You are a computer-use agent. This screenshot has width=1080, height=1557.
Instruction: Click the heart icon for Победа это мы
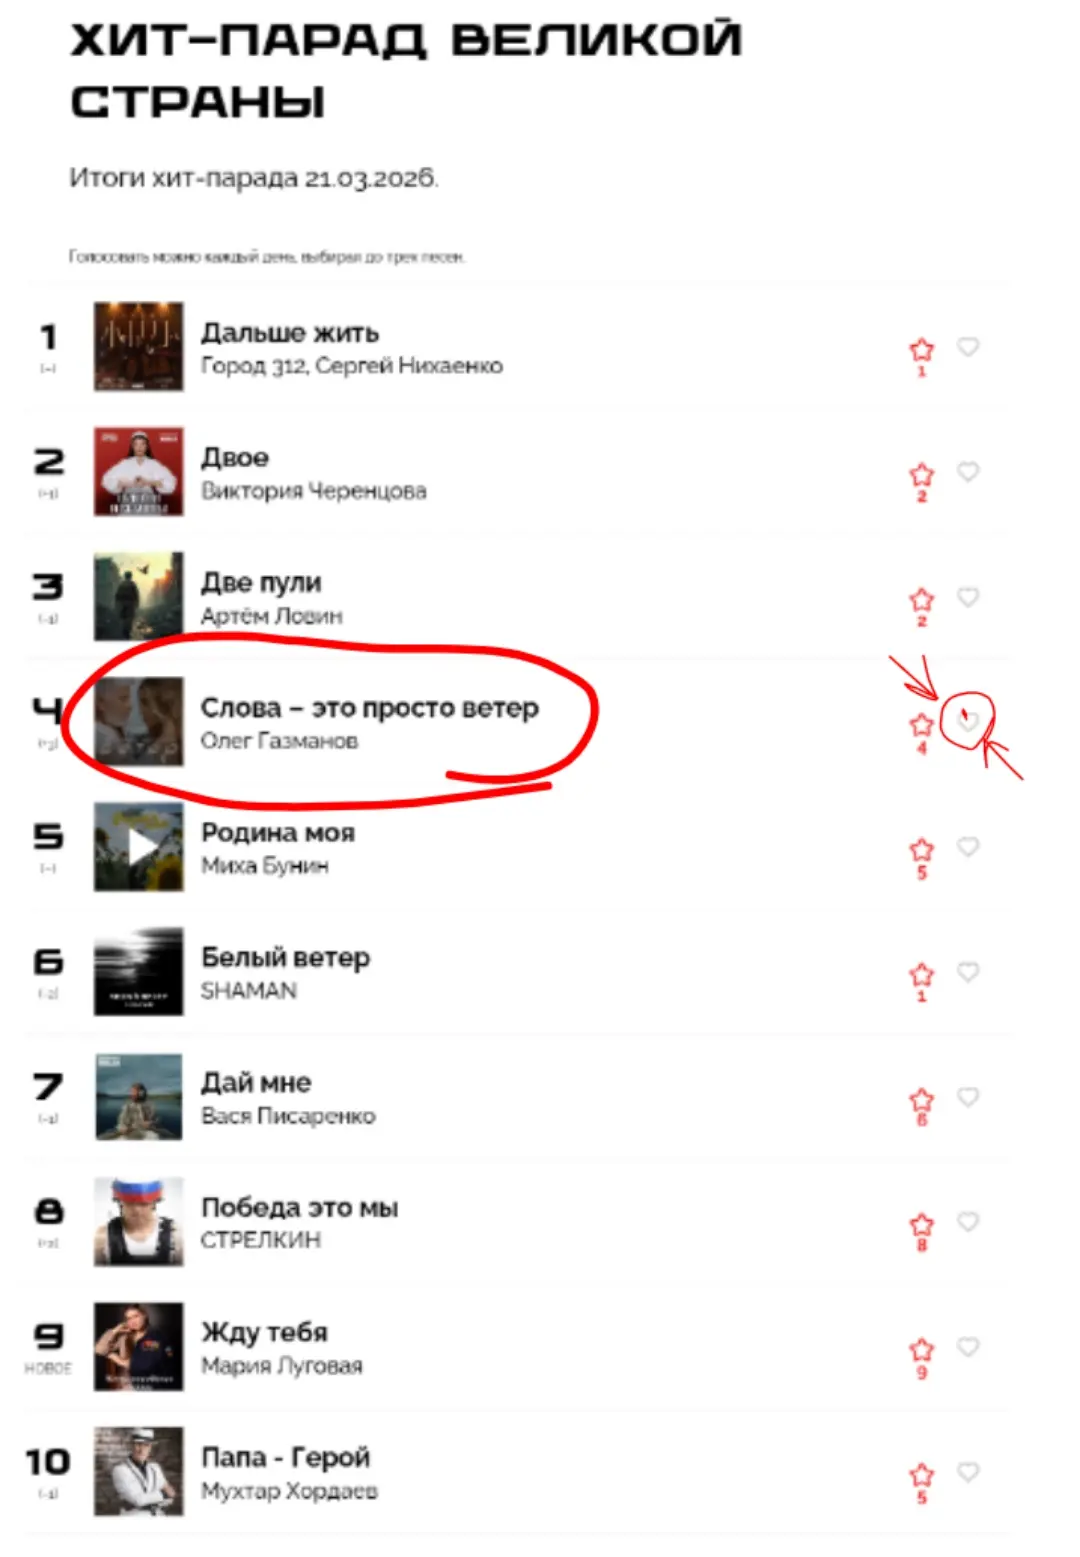click(968, 1222)
